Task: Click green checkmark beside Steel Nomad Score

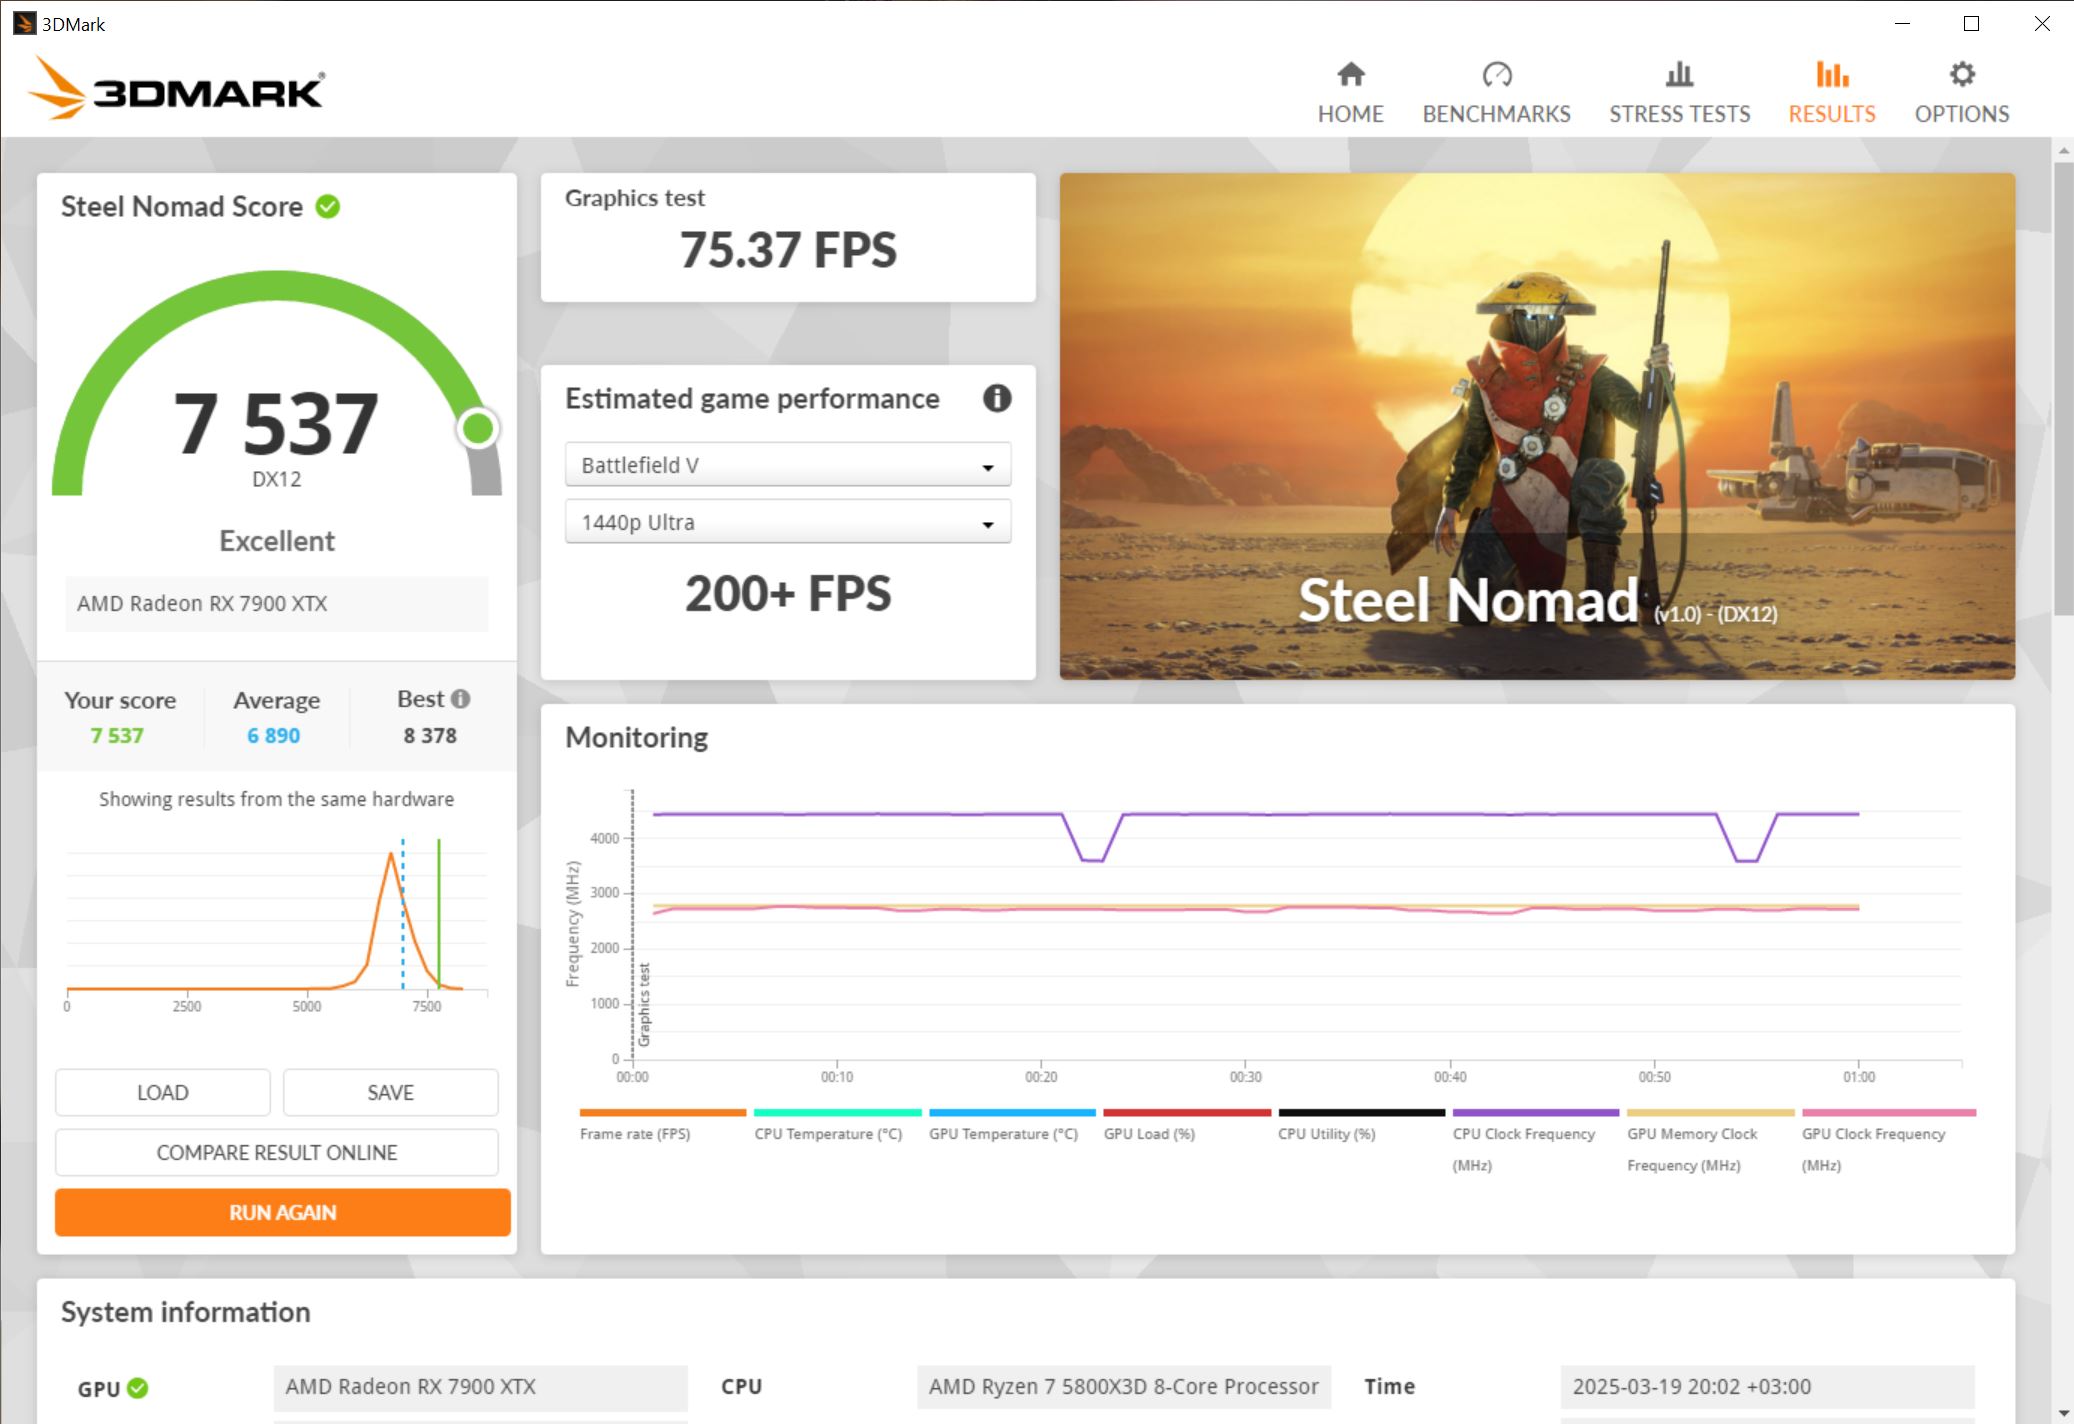Action: coord(328,207)
